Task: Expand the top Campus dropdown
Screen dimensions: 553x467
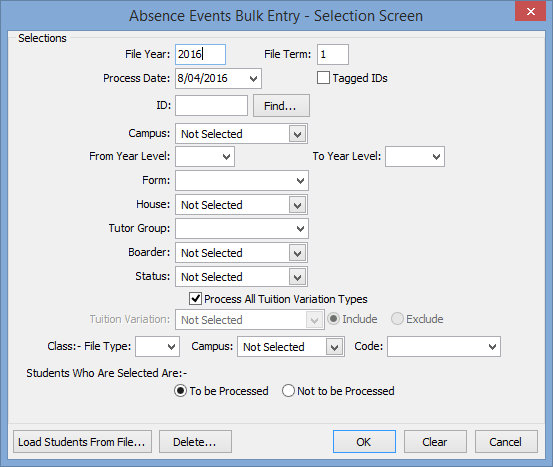Action: click(x=297, y=134)
